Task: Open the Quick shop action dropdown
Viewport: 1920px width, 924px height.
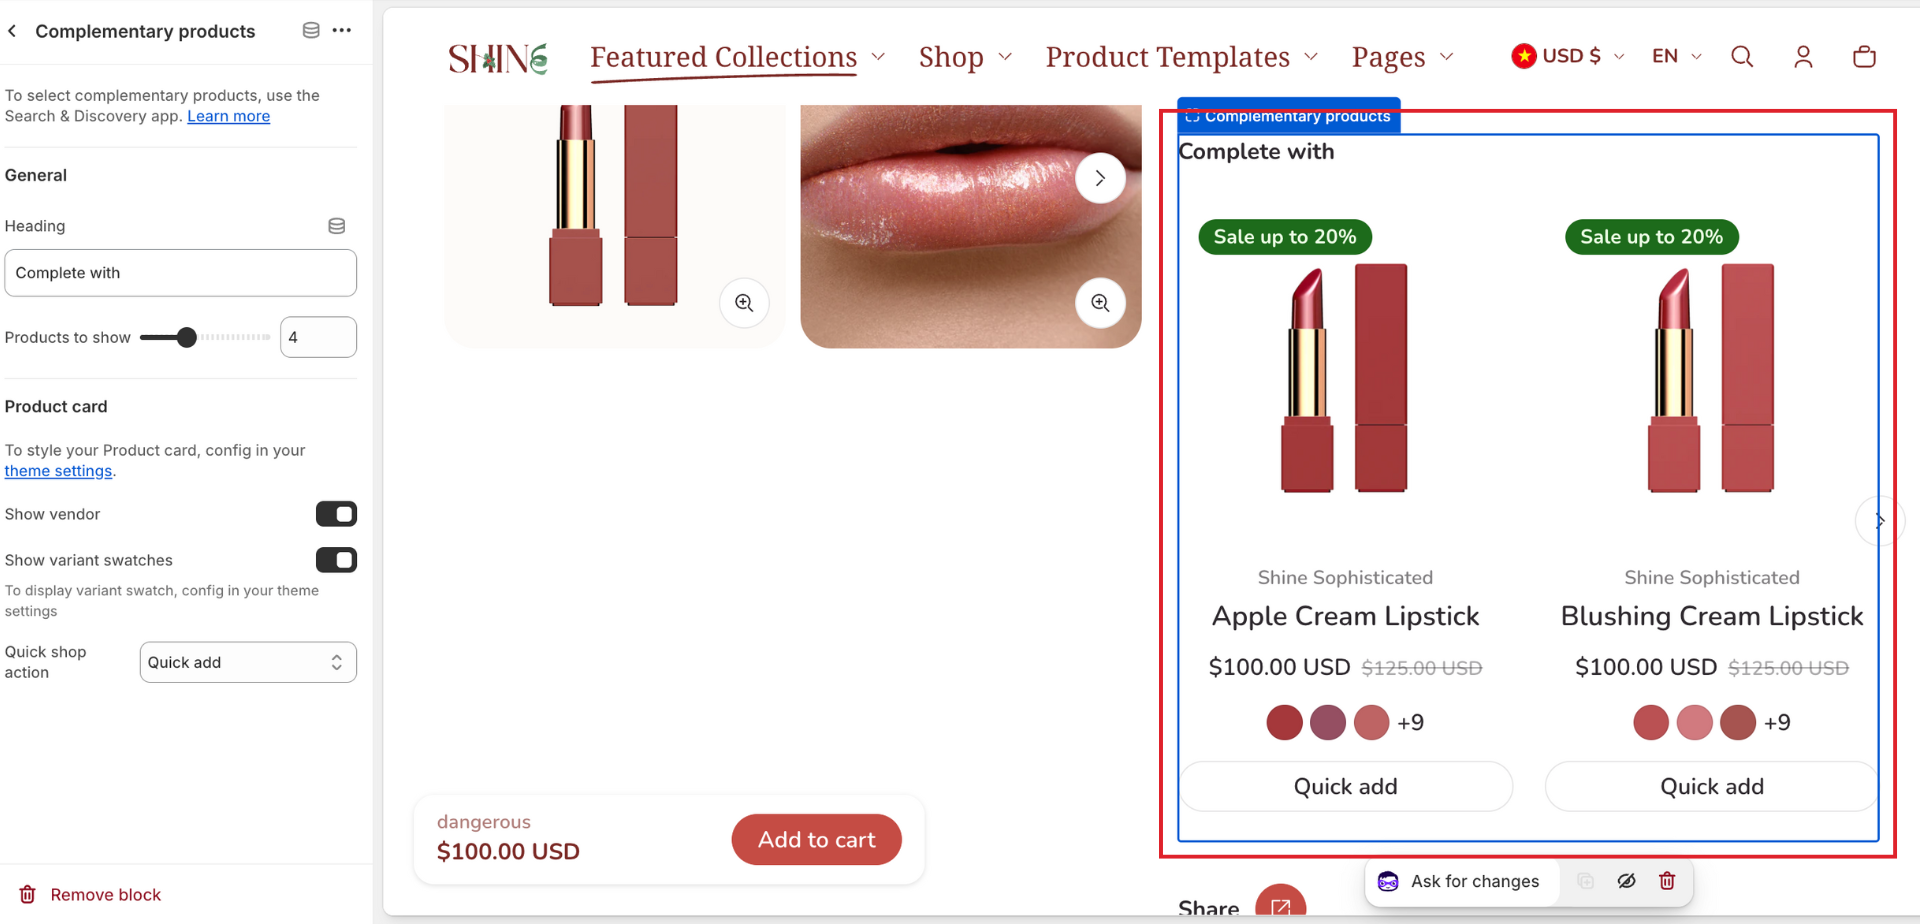Action: click(248, 662)
